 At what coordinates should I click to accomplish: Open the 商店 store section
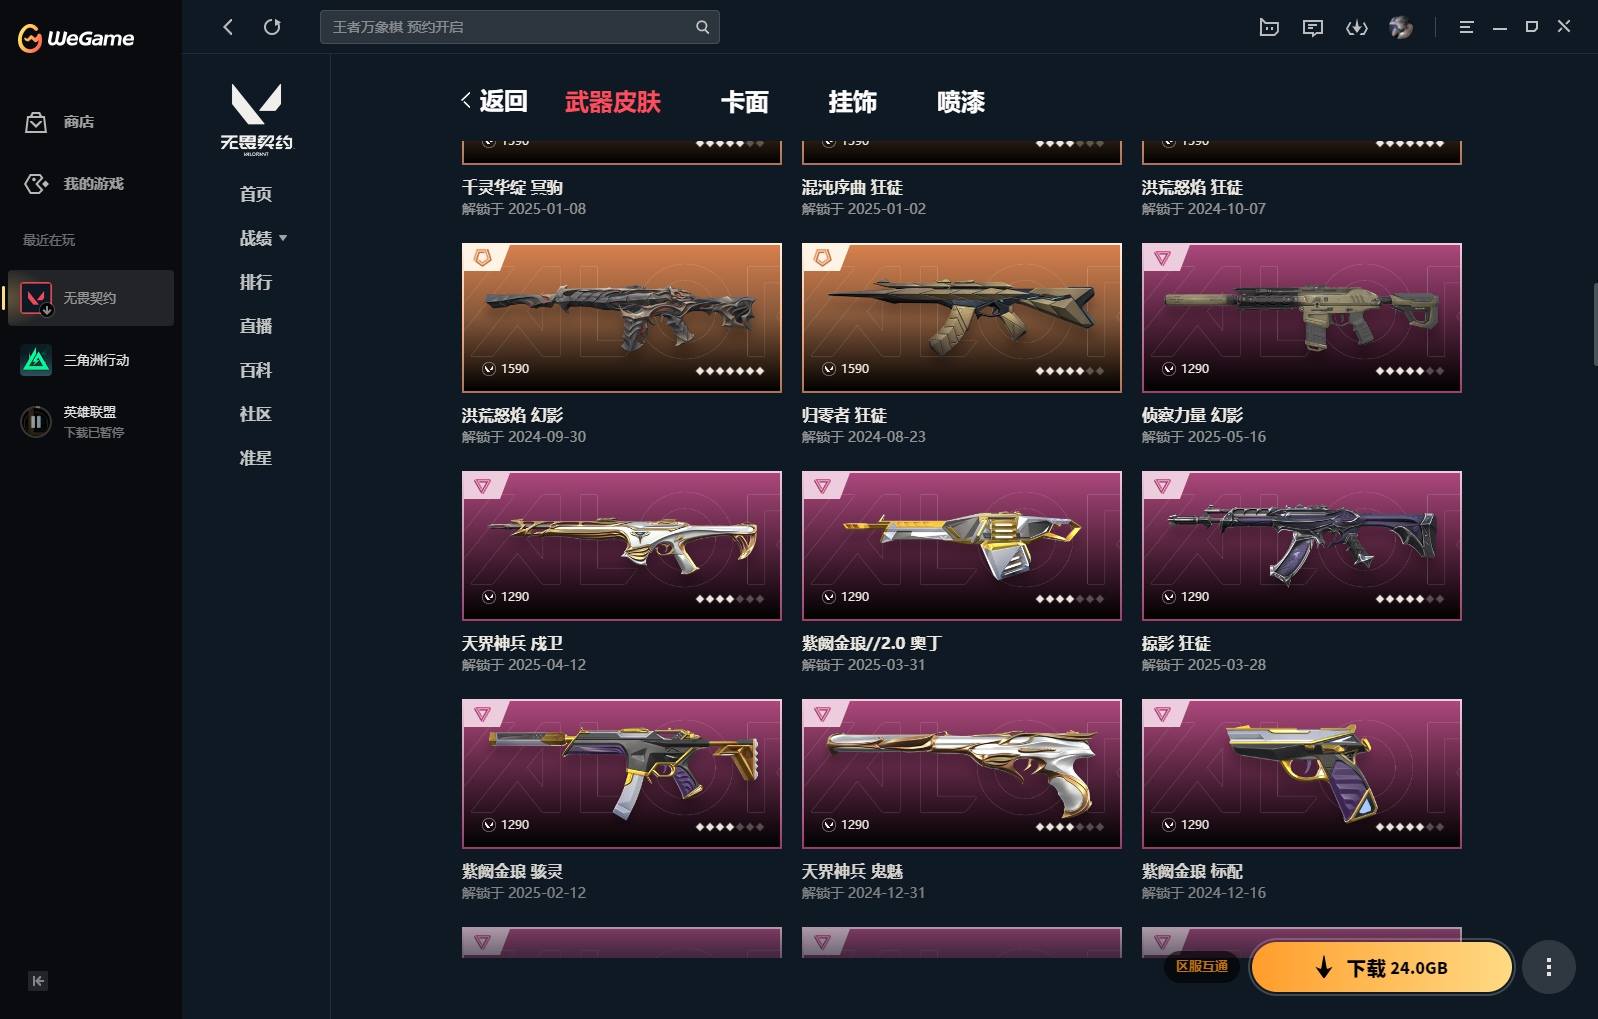[60, 122]
